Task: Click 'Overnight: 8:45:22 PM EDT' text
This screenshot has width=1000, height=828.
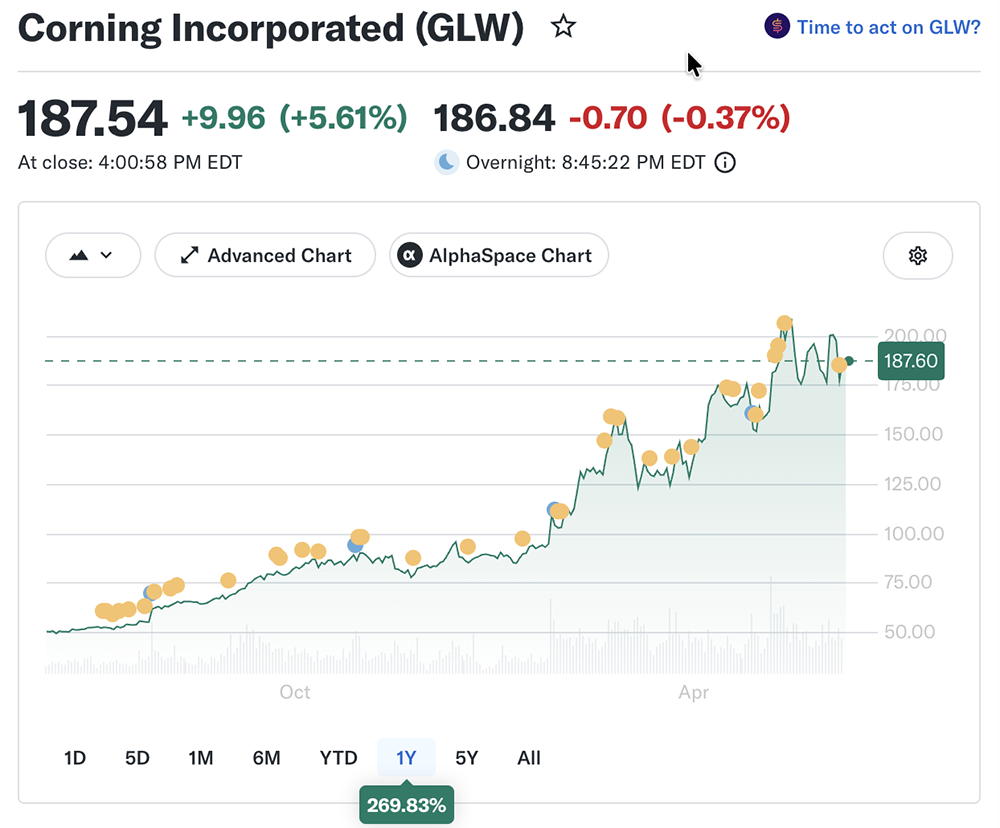Action: pyautogui.click(x=585, y=163)
